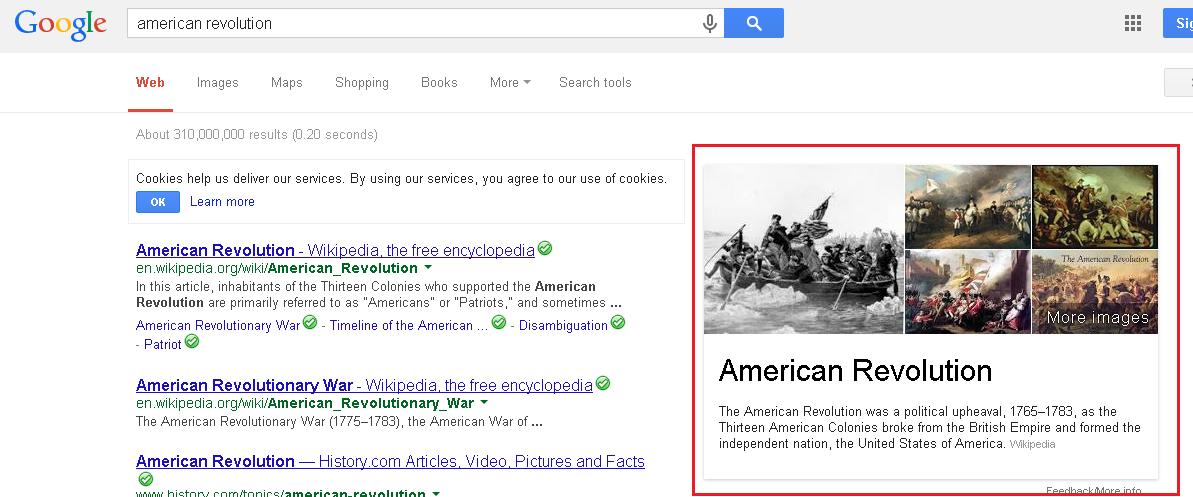Click the blue magnifier search button

point(753,24)
